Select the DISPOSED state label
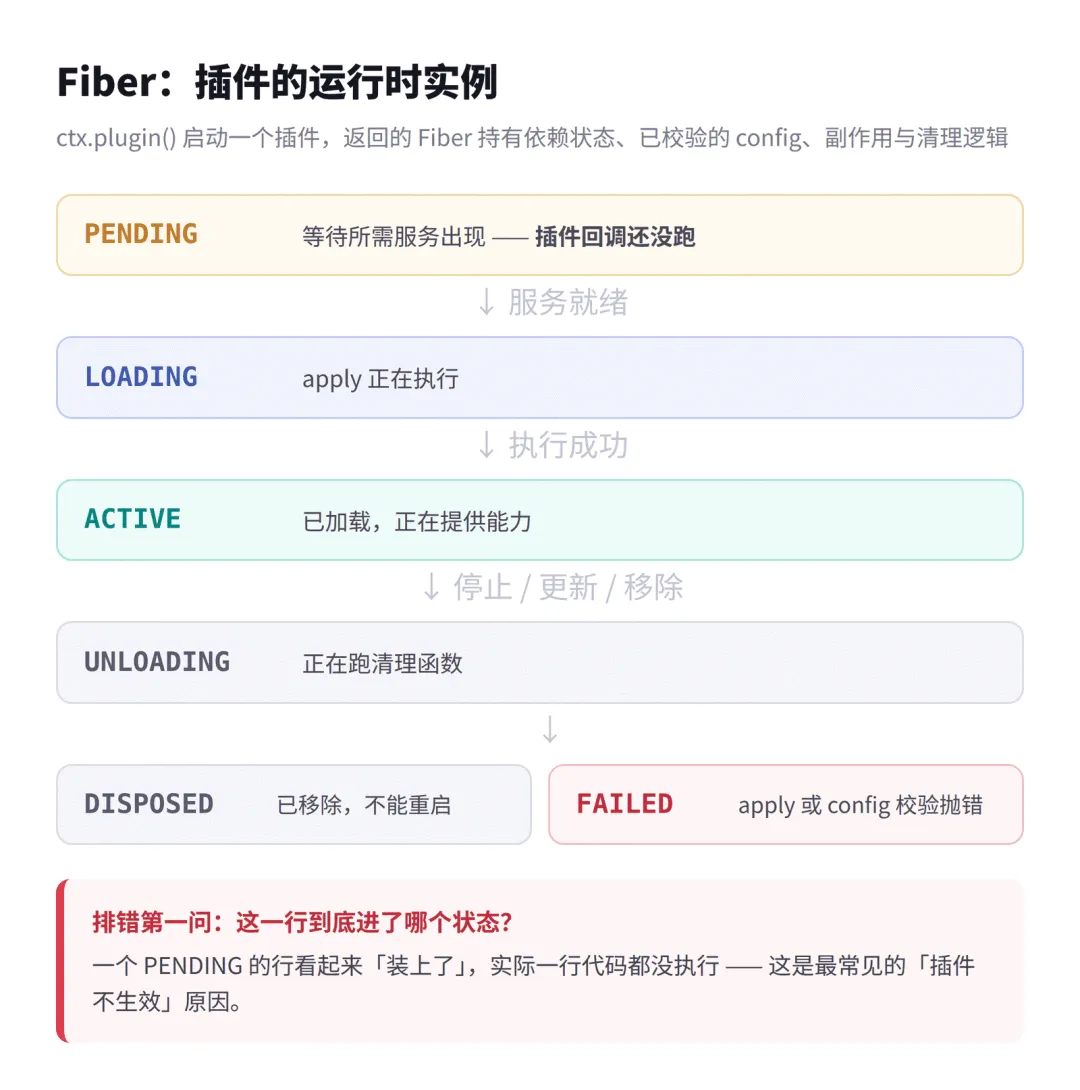 coord(149,804)
